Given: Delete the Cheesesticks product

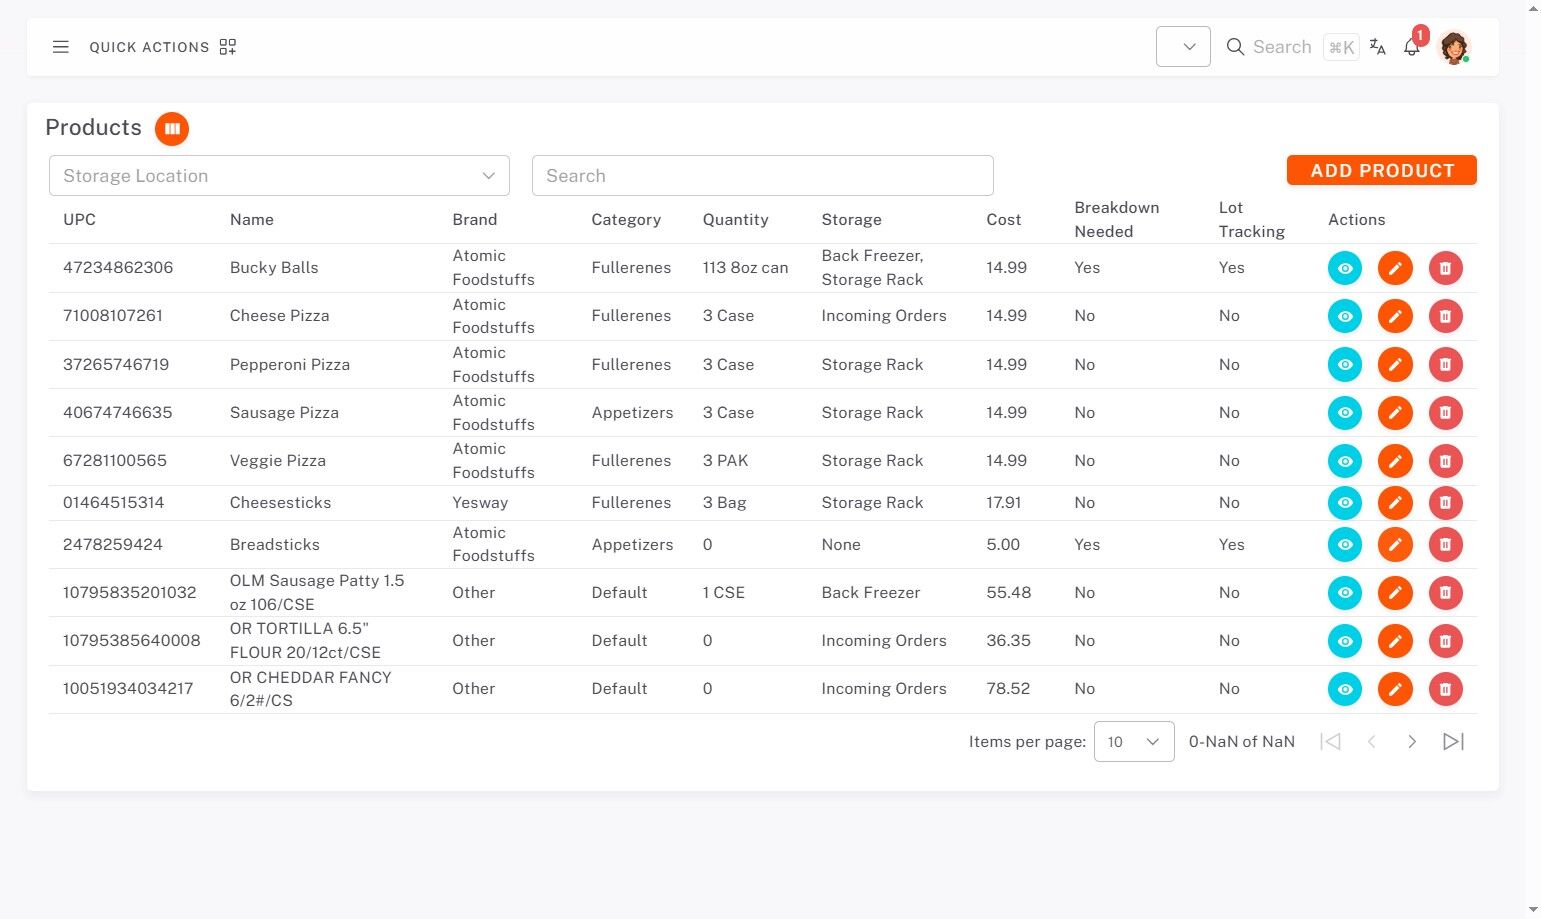Looking at the screenshot, I should tap(1445, 503).
